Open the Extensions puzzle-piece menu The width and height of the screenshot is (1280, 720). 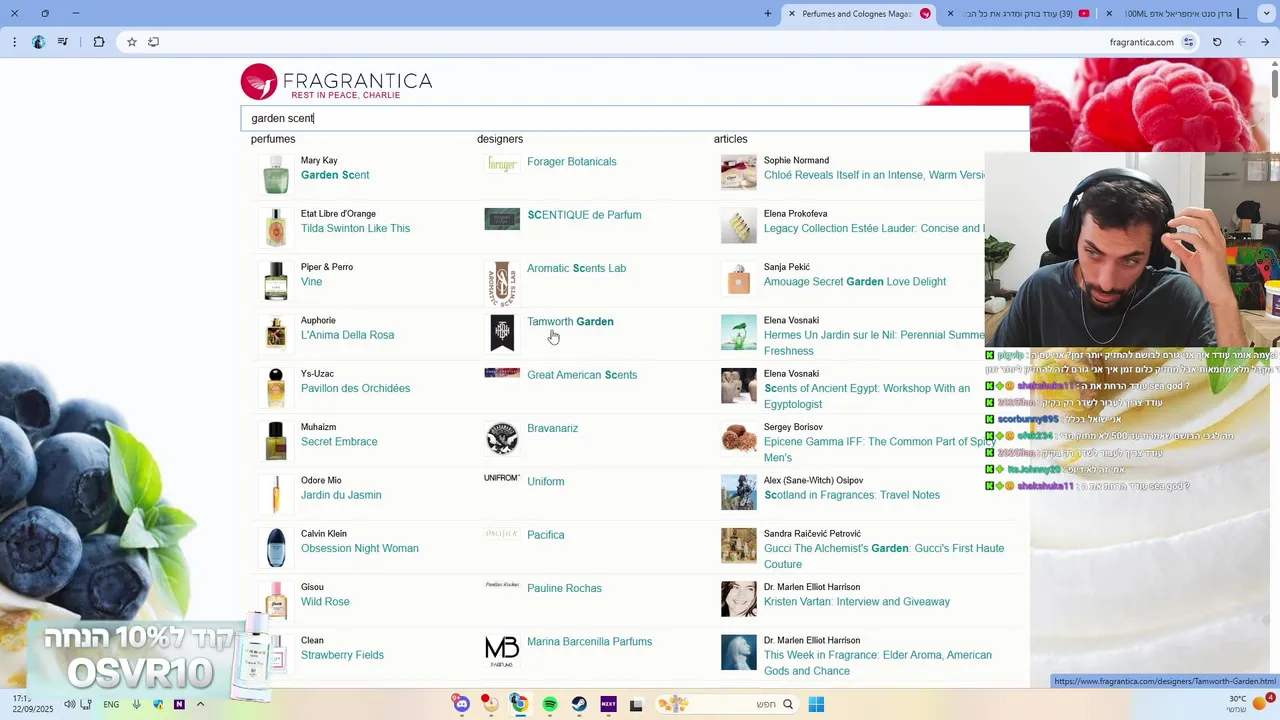98,42
